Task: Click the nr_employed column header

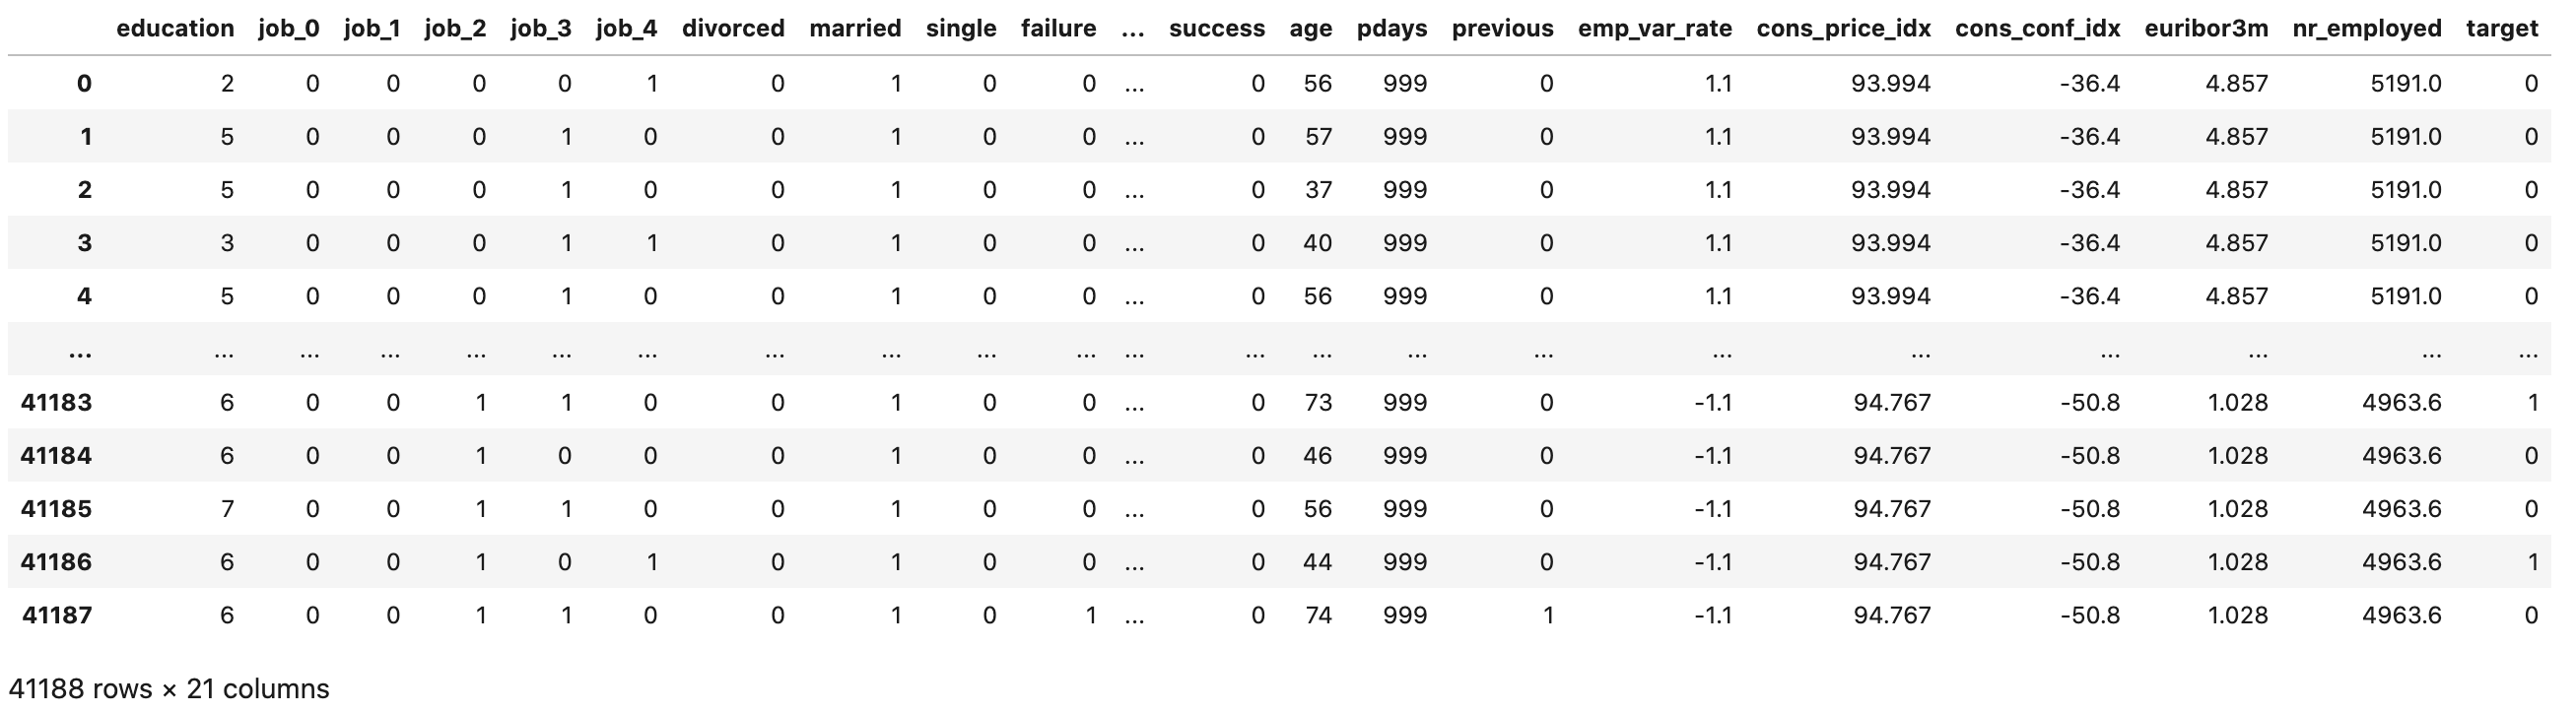Action: [x=2366, y=28]
